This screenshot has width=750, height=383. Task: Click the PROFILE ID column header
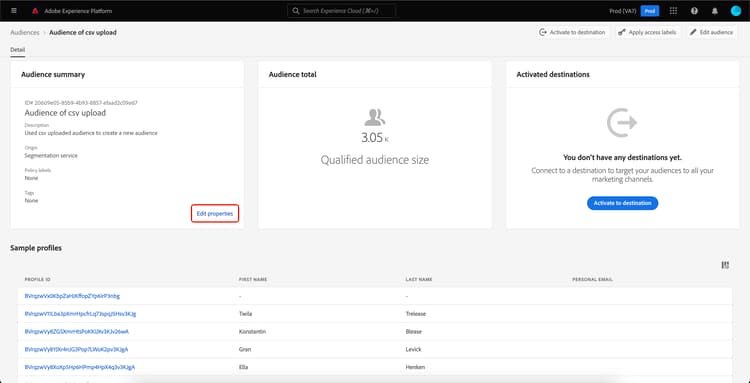point(38,279)
